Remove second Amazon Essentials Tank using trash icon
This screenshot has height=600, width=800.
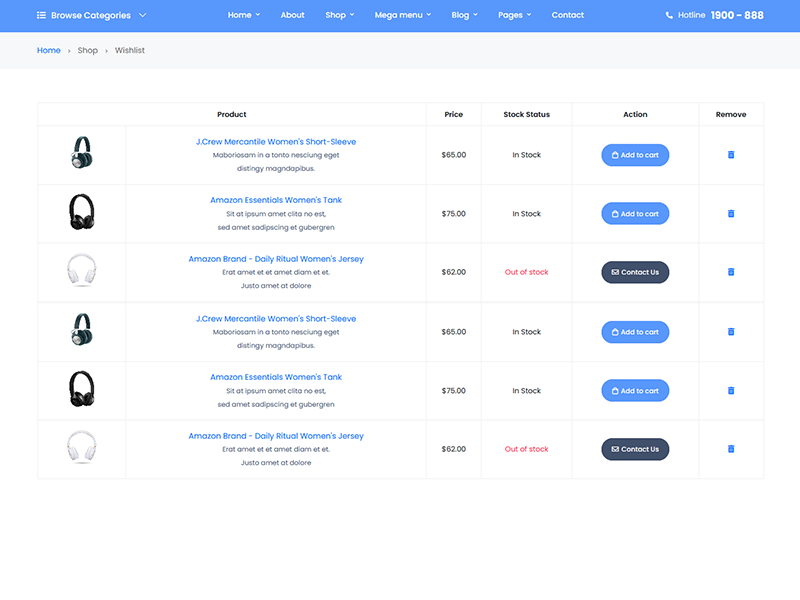click(x=731, y=391)
